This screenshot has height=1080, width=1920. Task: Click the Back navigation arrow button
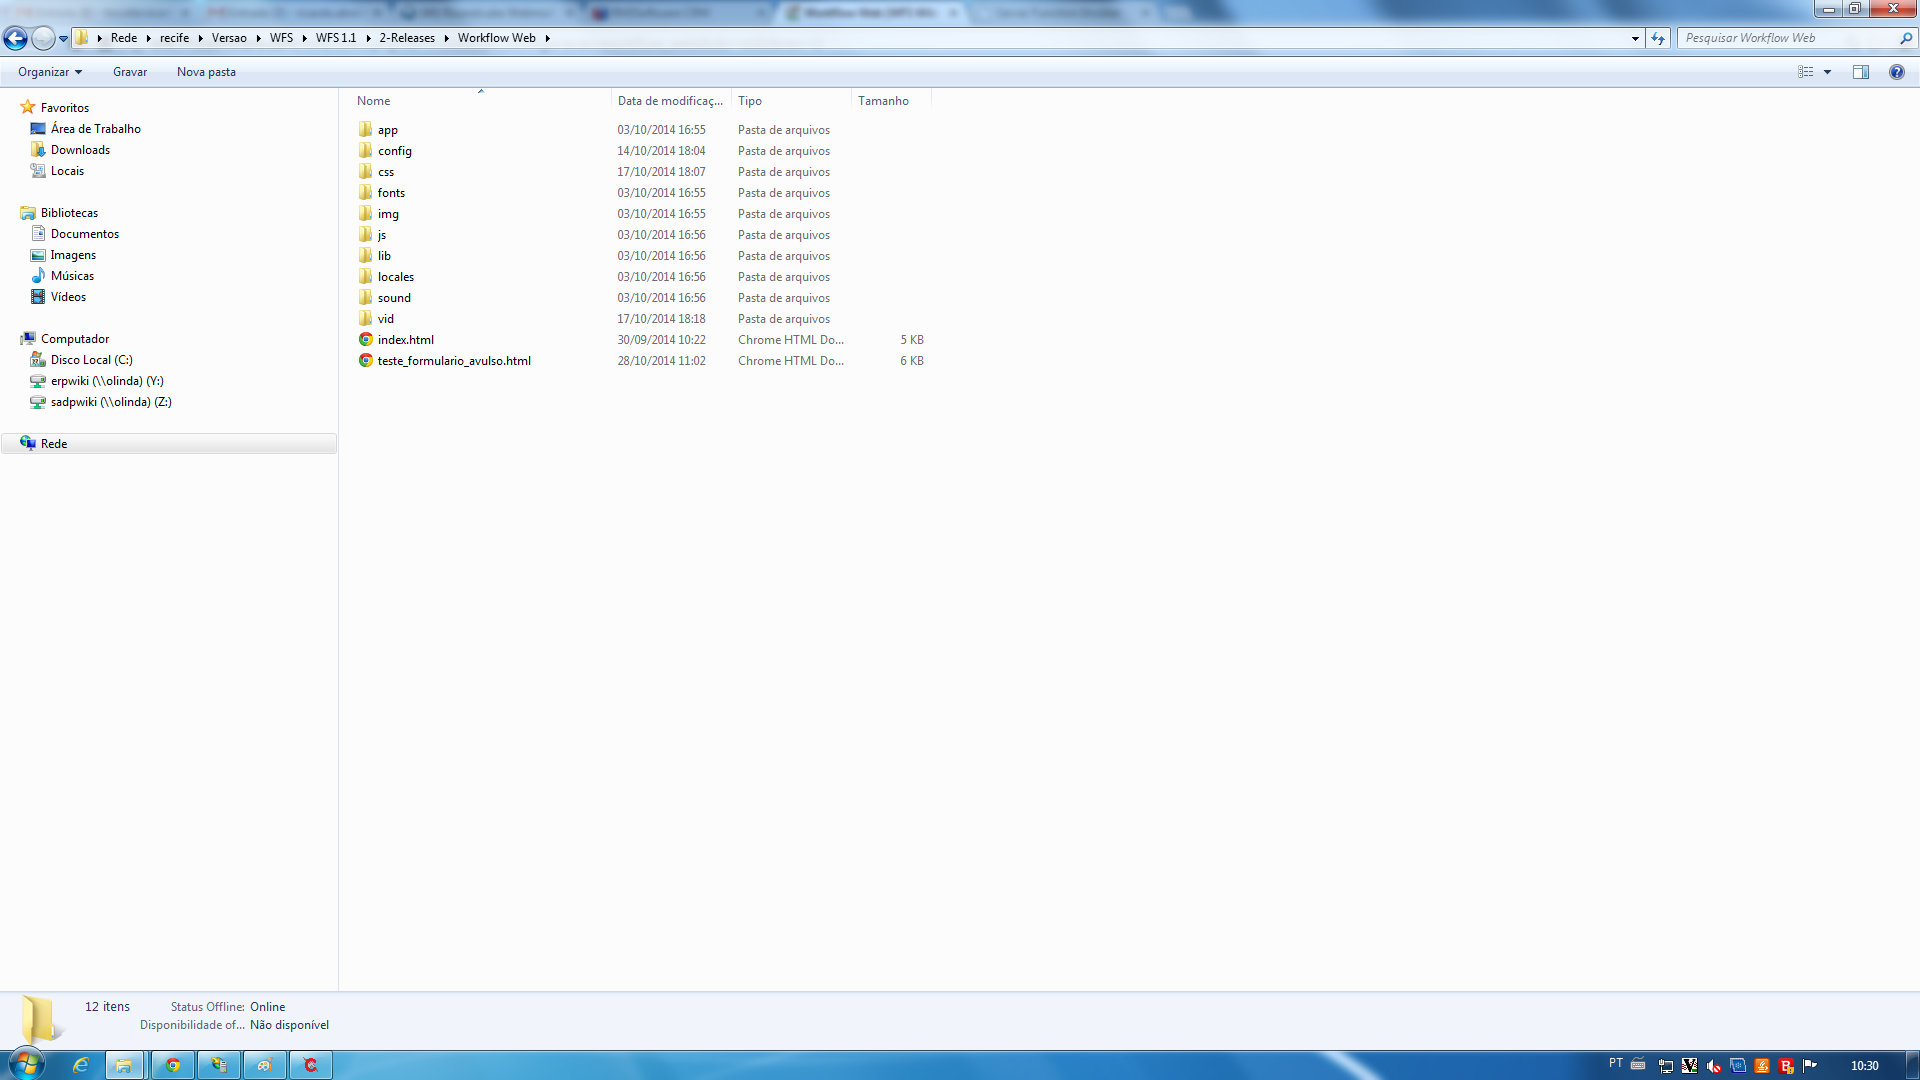coord(15,38)
